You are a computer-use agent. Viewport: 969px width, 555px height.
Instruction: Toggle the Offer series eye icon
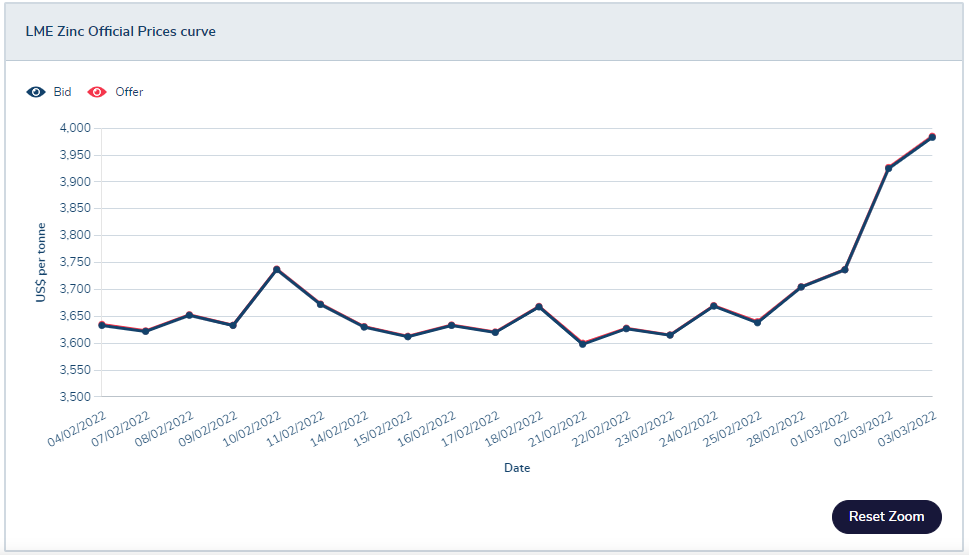pos(97,92)
